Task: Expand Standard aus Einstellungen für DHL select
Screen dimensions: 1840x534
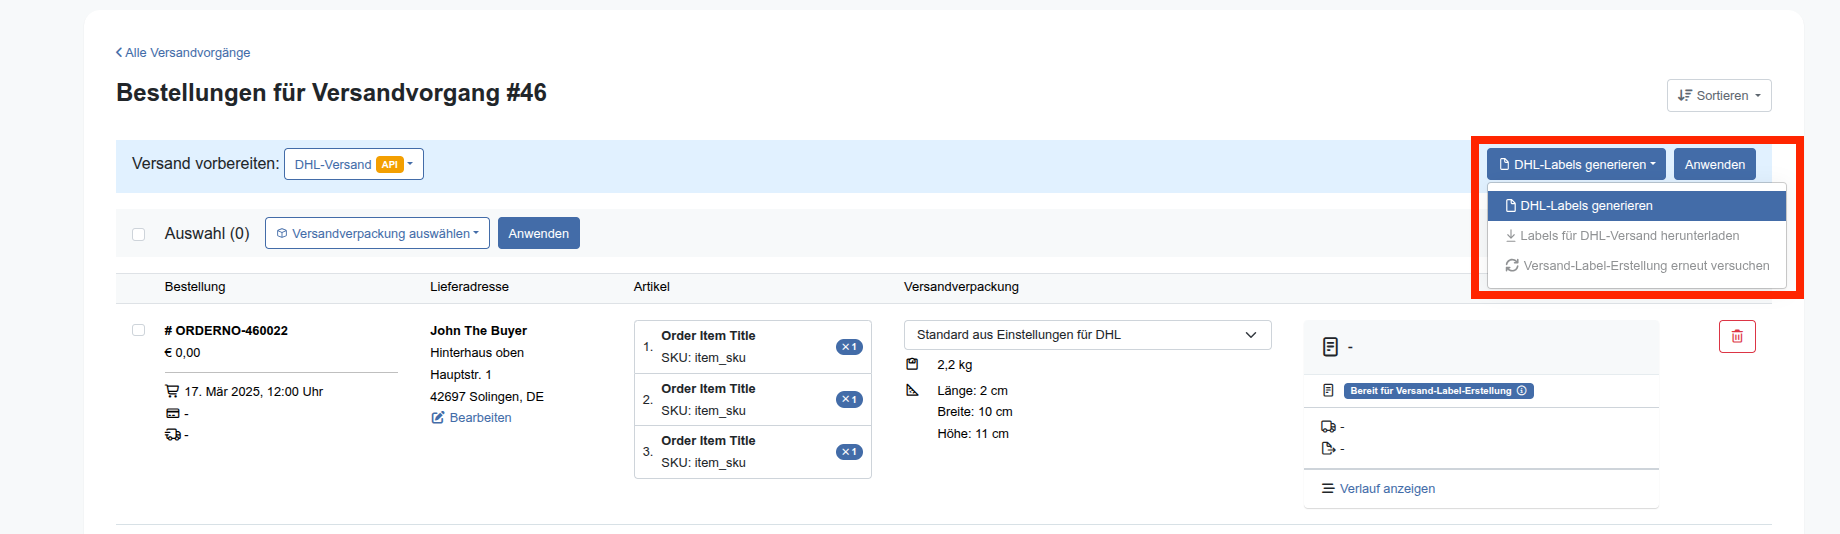Action: coord(1087,335)
